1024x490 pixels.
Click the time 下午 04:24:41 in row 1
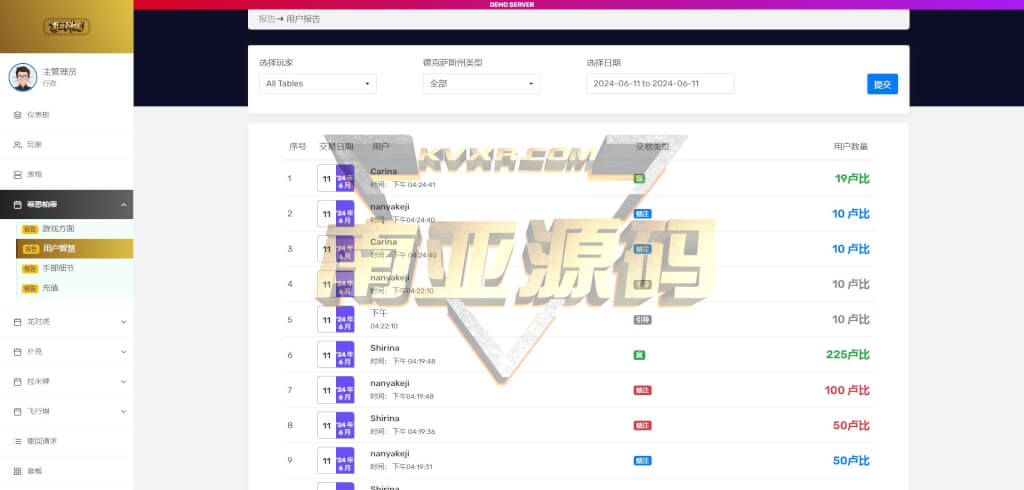[x=413, y=185]
